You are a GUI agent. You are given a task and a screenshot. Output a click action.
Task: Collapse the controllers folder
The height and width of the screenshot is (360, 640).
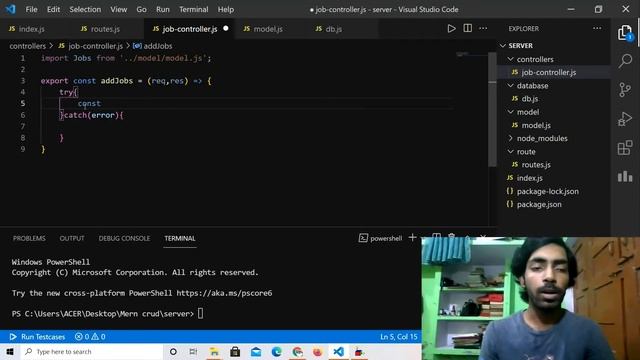pos(511,59)
